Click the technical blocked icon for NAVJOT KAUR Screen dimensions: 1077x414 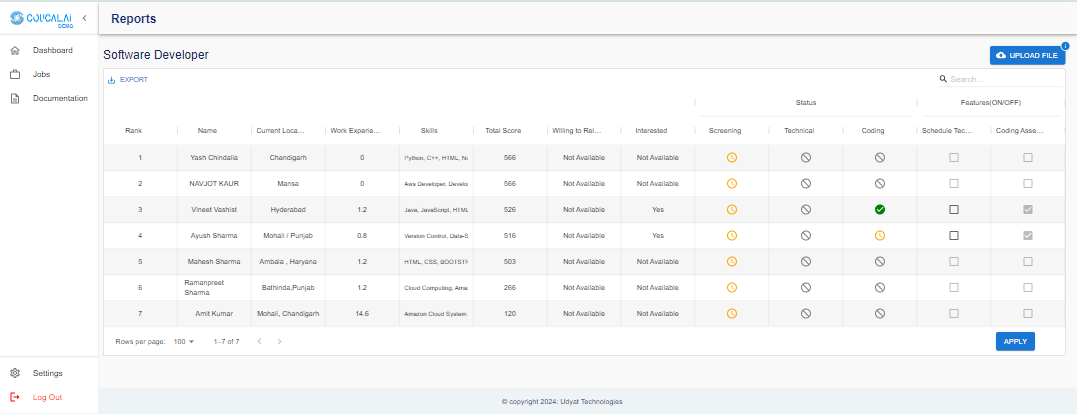click(805, 183)
